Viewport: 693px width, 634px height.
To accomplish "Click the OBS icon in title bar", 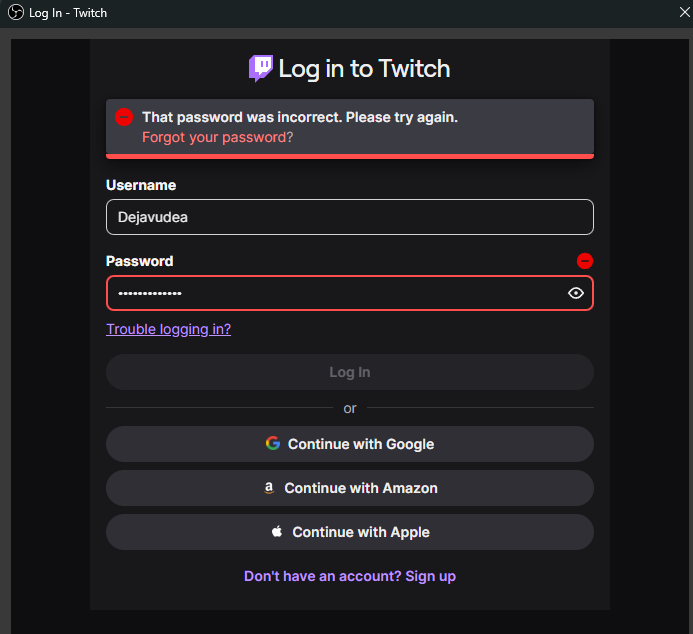I will click(15, 13).
